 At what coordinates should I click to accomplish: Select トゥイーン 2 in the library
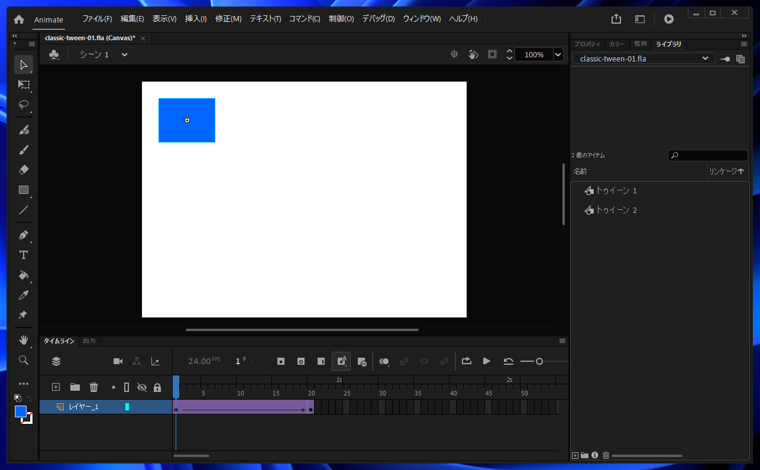pyautogui.click(x=616, y=211)
